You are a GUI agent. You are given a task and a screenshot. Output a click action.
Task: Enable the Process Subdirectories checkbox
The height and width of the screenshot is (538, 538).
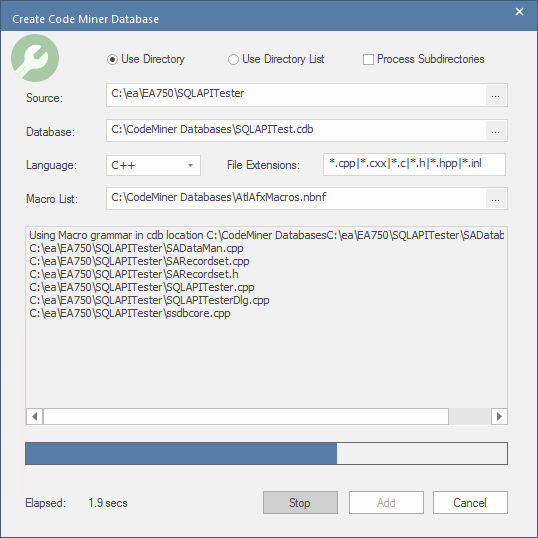coord(368,59)
